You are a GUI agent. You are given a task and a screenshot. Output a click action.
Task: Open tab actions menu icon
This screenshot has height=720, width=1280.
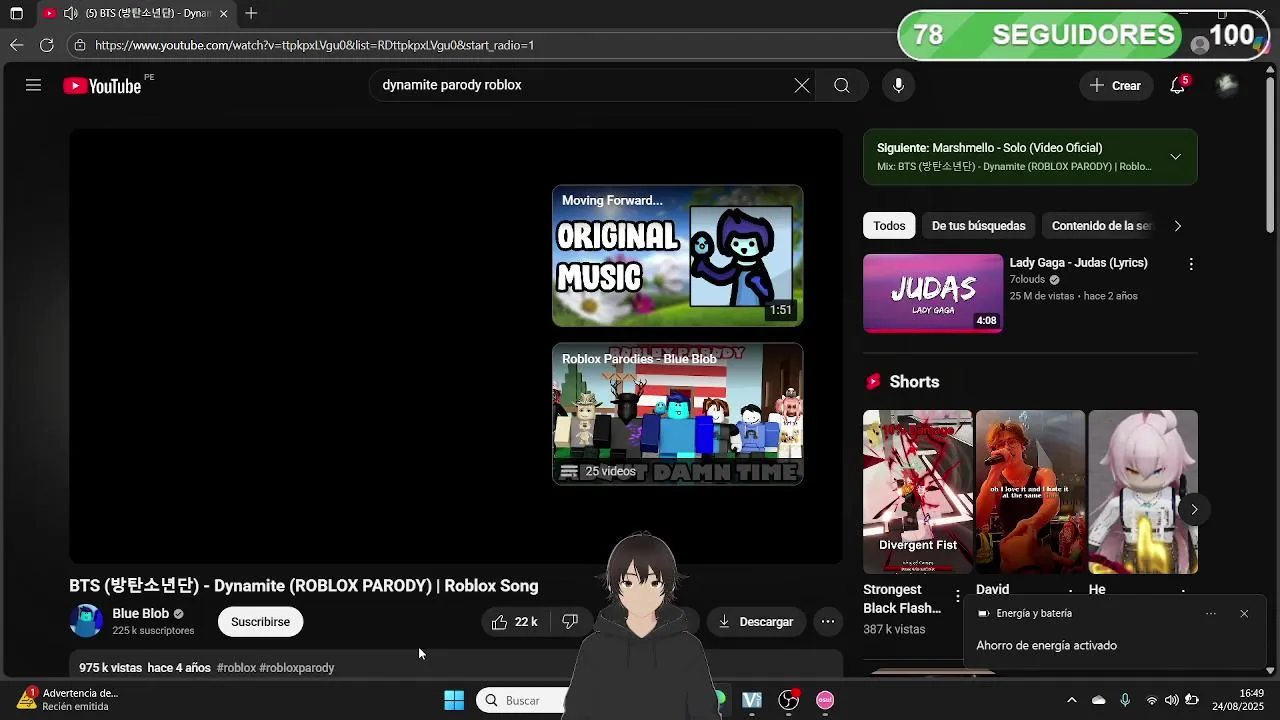[16, 13]
